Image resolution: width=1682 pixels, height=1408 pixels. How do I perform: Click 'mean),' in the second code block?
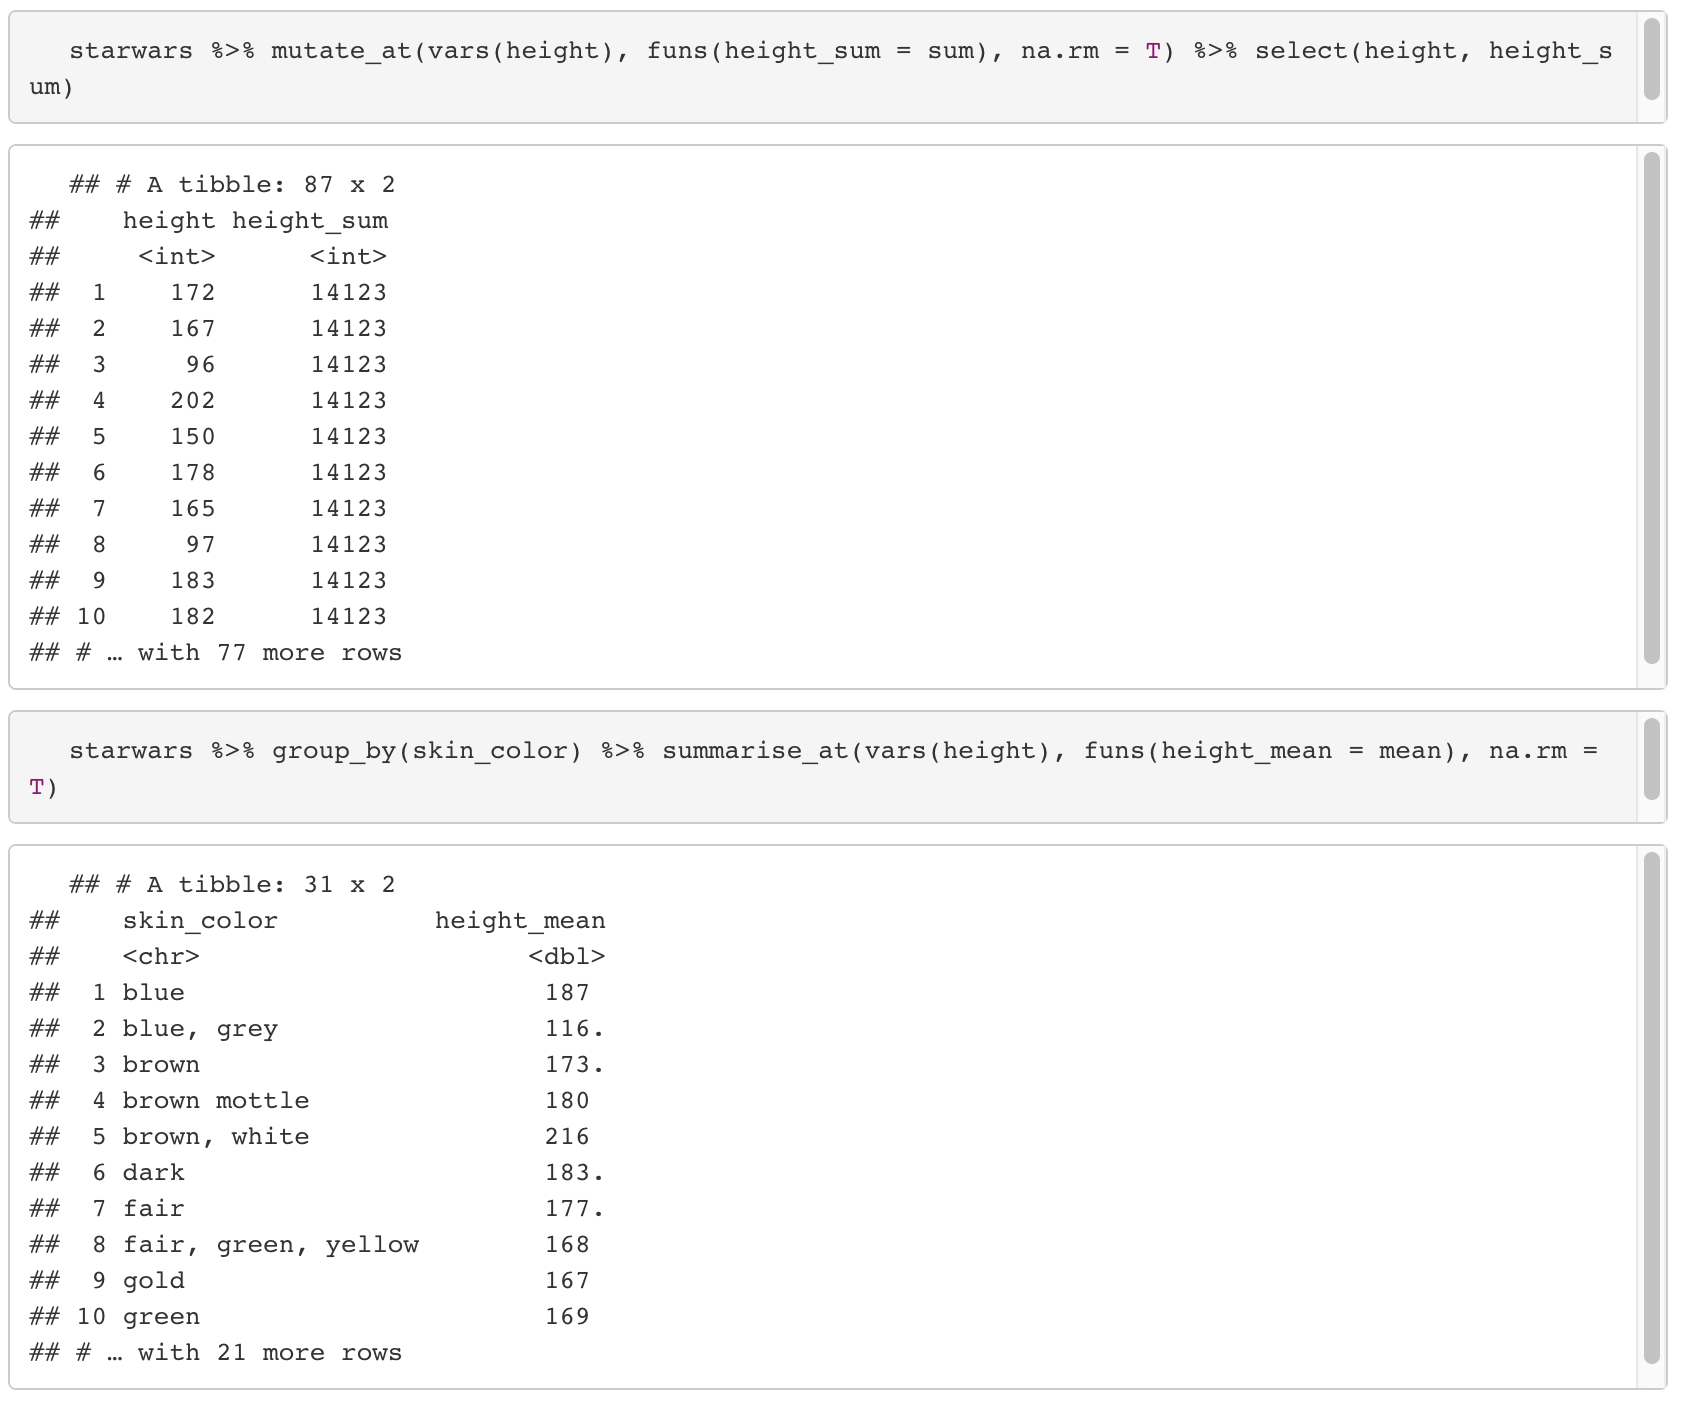click(x=1426, y=751)
